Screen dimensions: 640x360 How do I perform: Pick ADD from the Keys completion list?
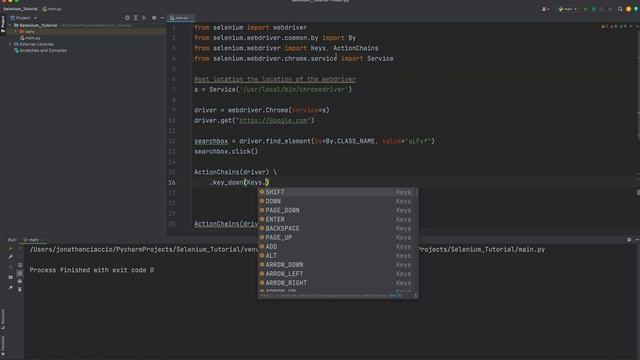337,247
